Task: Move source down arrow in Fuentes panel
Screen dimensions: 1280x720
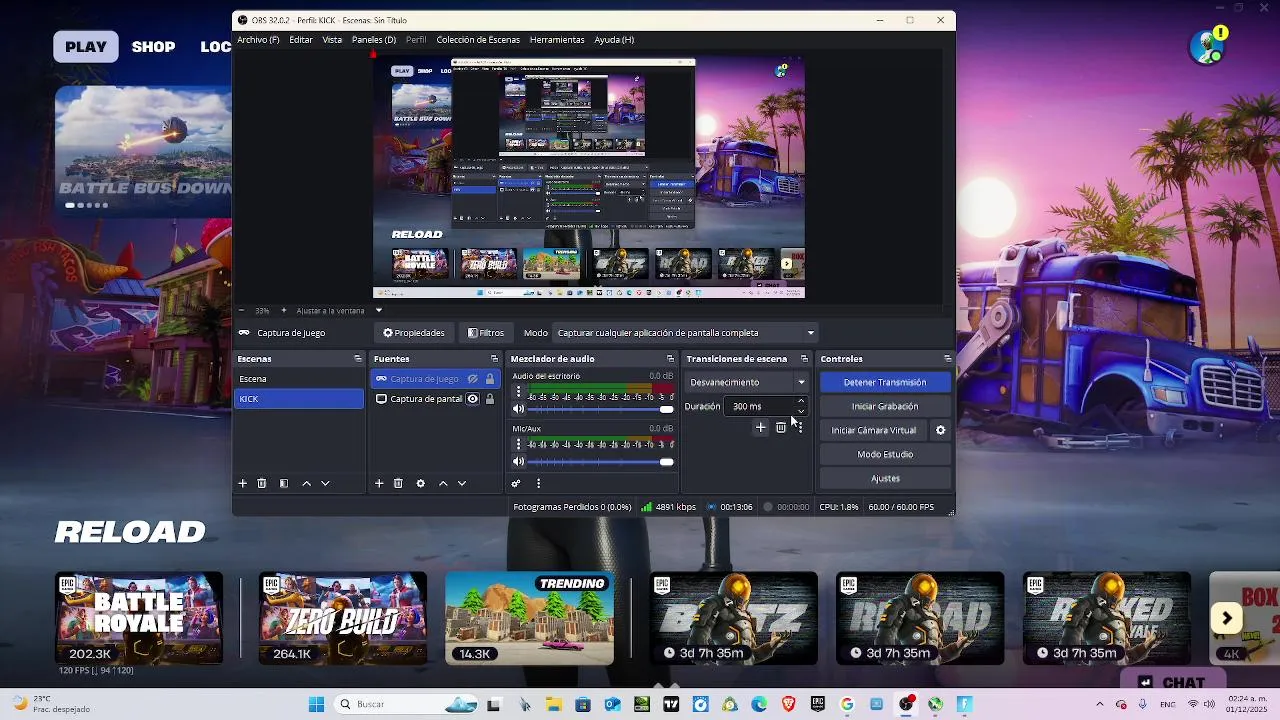Action: pos(462,483)
